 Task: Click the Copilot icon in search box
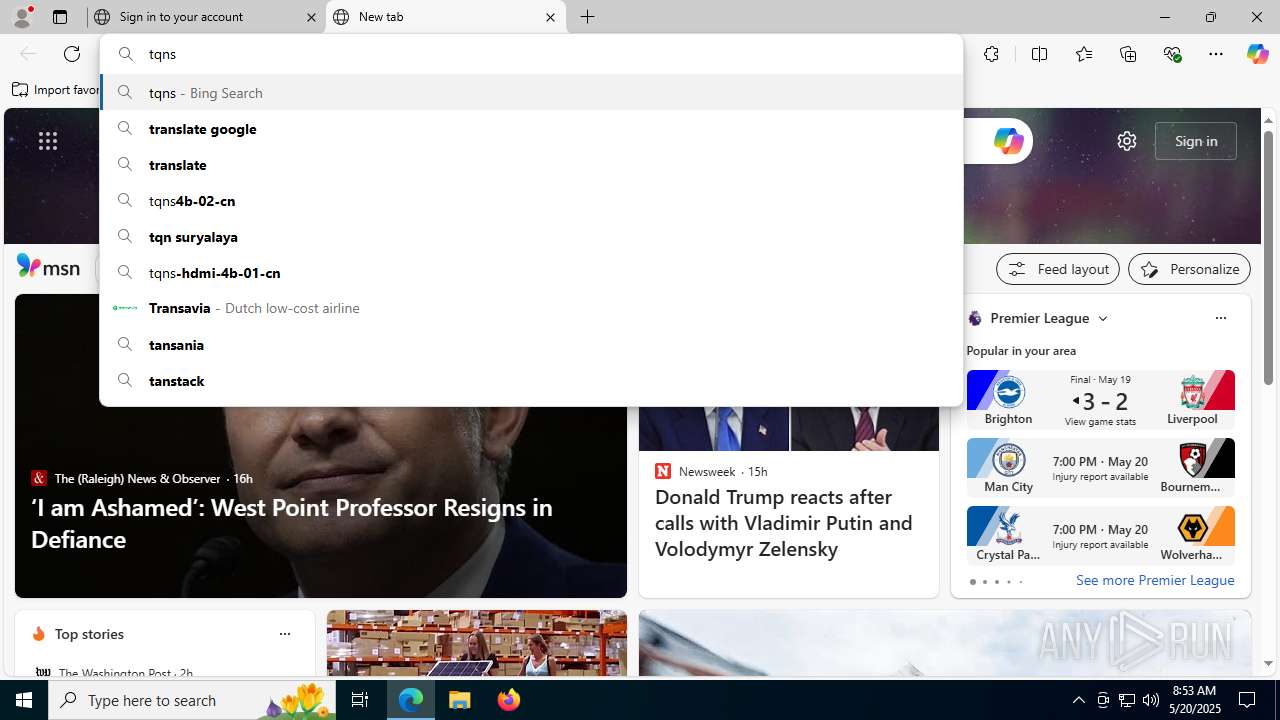[x=1007, y=141]
